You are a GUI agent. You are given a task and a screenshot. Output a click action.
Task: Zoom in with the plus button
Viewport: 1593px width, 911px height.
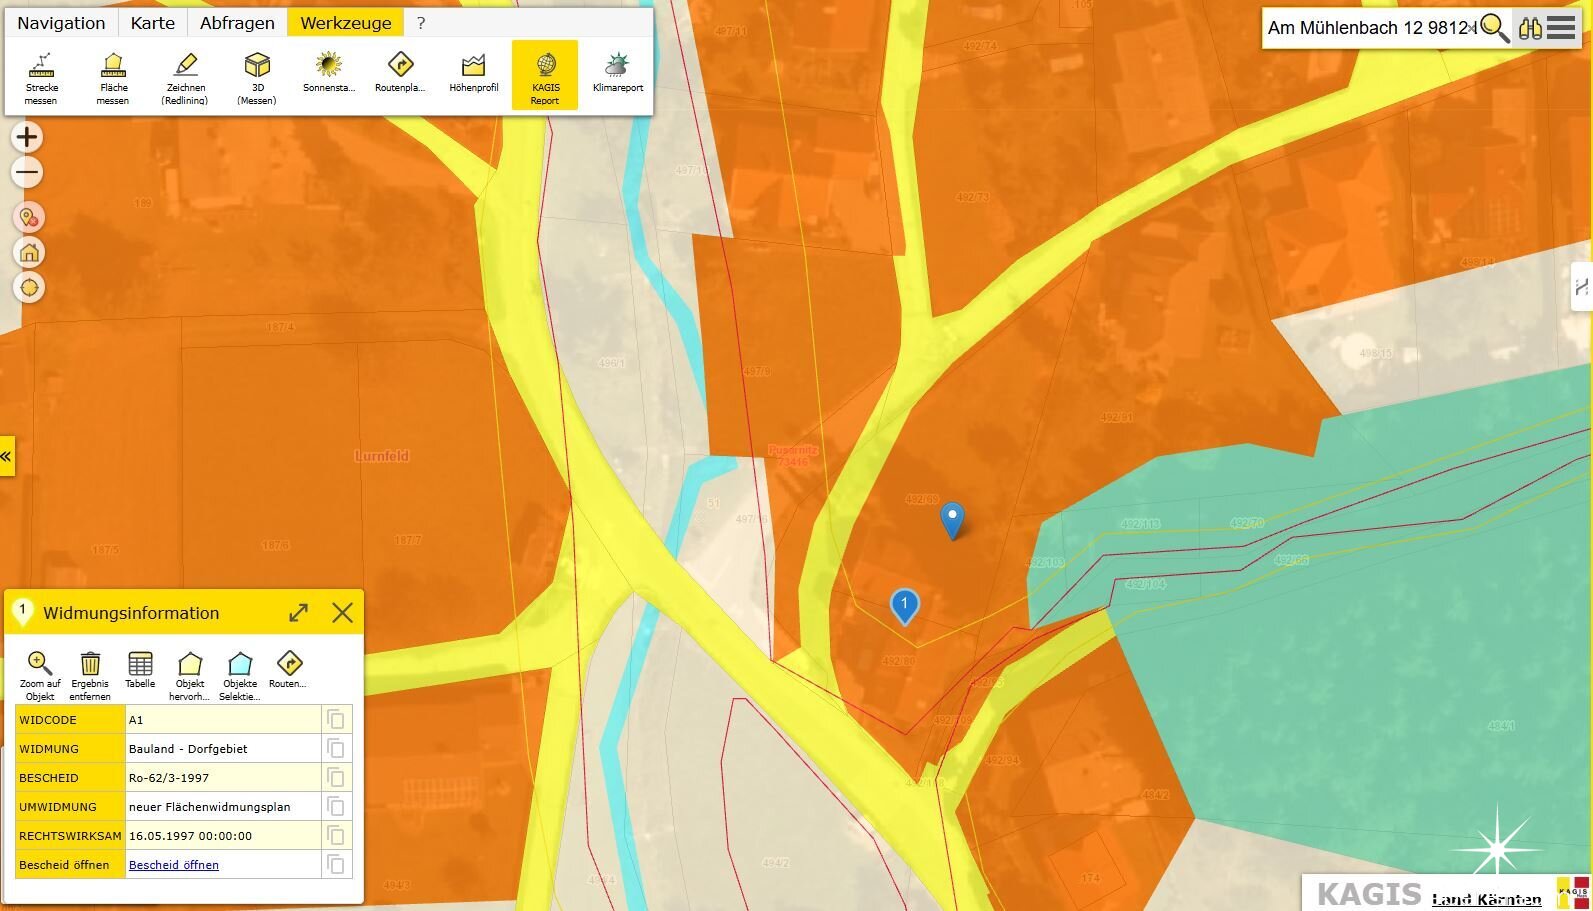[x=27, y=137]
